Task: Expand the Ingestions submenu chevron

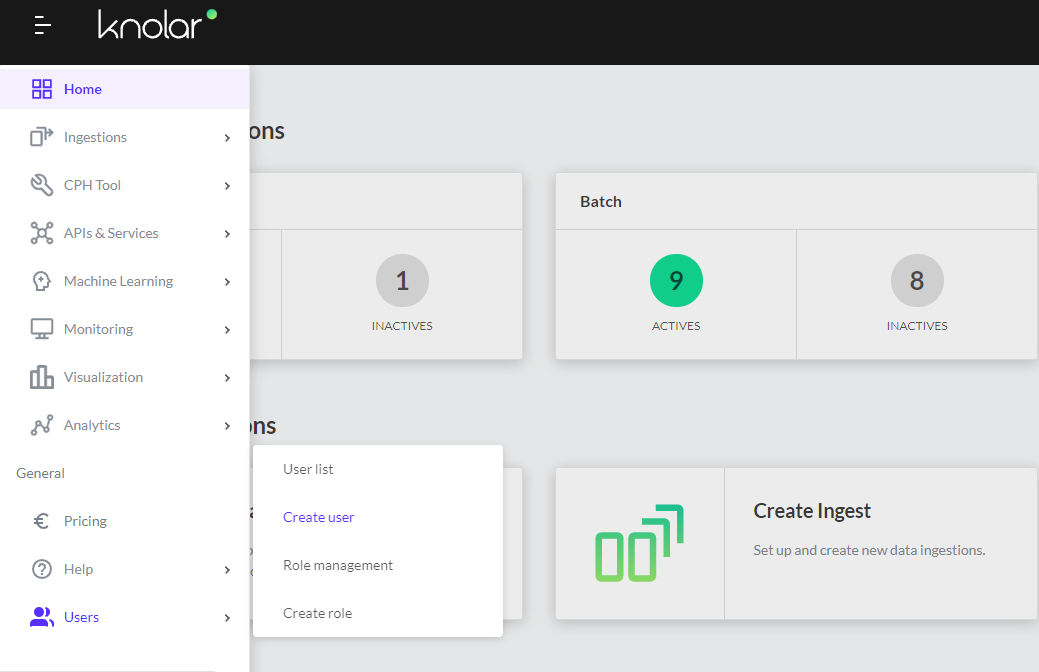Action: coord(227,138)
